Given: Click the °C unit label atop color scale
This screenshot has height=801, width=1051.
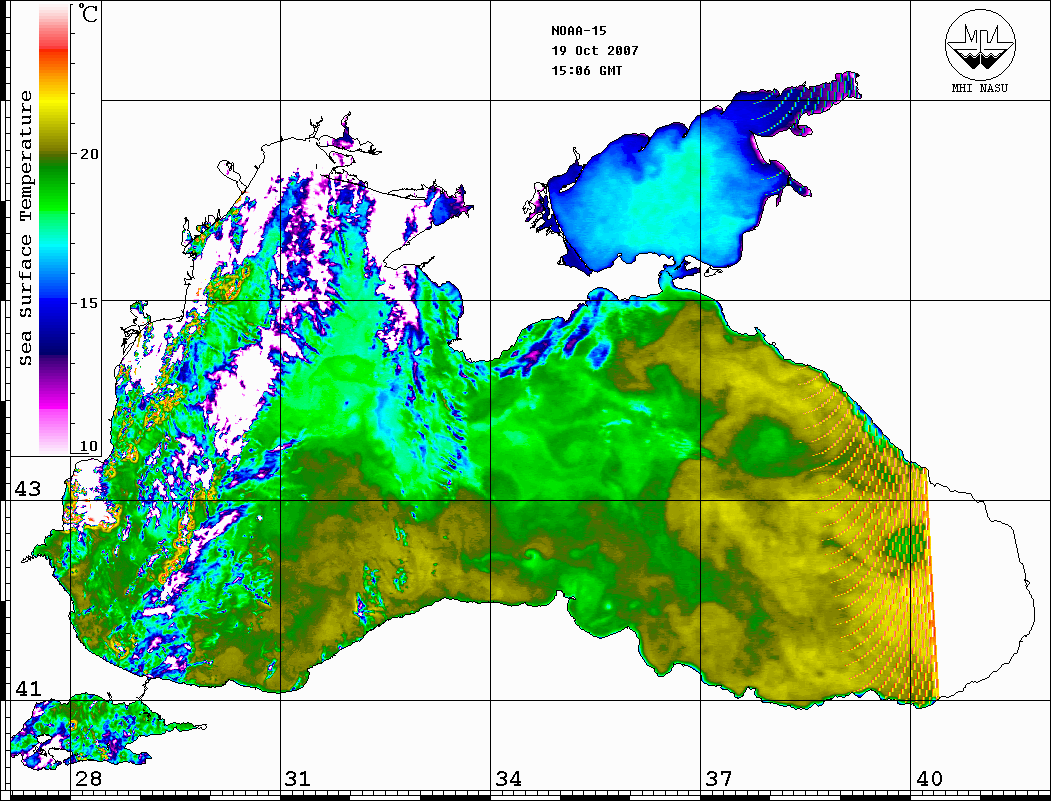Looking at the screenshot, I should click(x=89, y=16).
